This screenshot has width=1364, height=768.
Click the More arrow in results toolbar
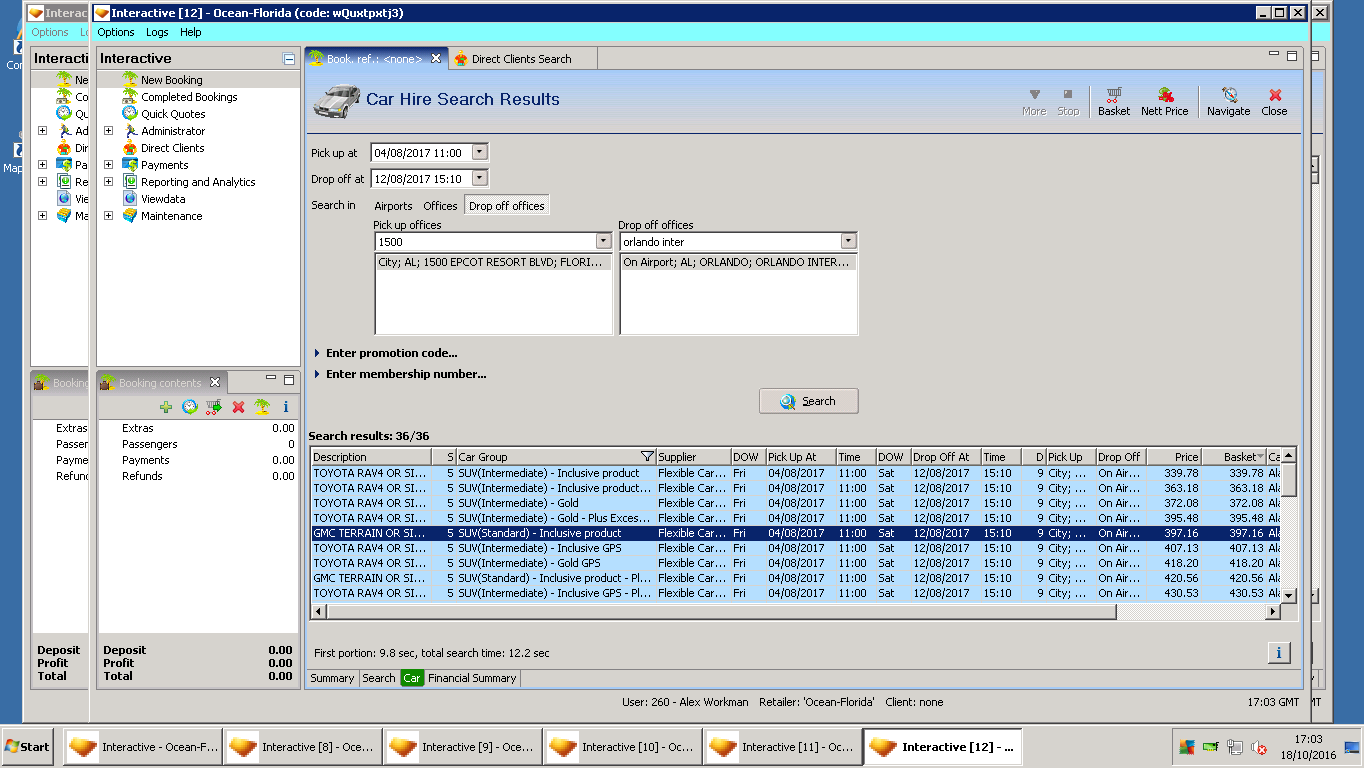click(1034, 102)
